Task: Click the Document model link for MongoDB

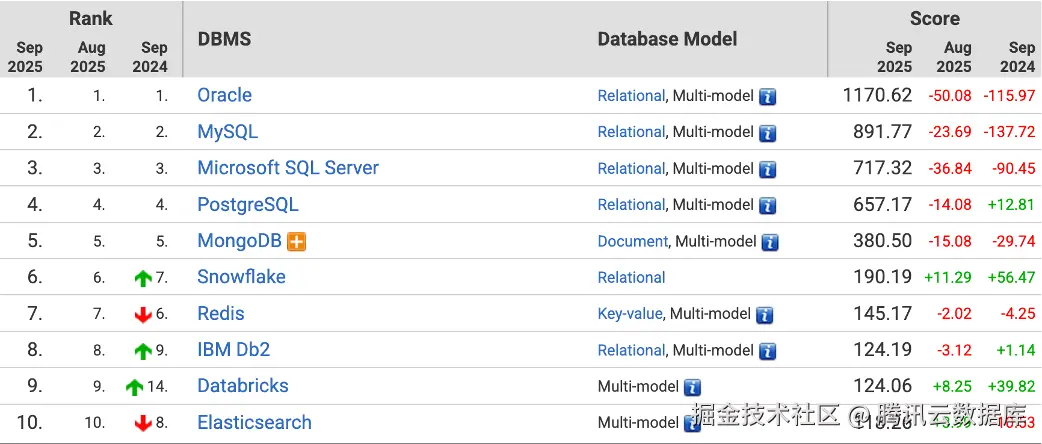Action: click(x=632, y=241)
